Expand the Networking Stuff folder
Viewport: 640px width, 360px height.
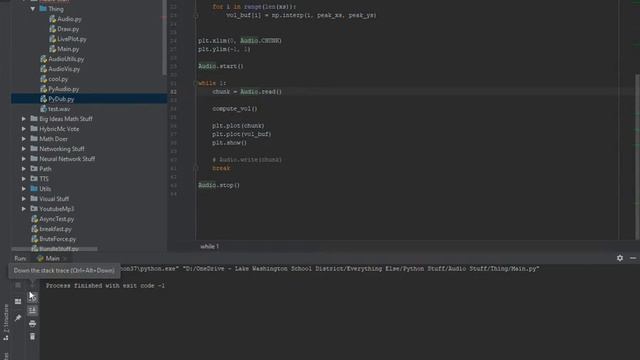[24, 149]
